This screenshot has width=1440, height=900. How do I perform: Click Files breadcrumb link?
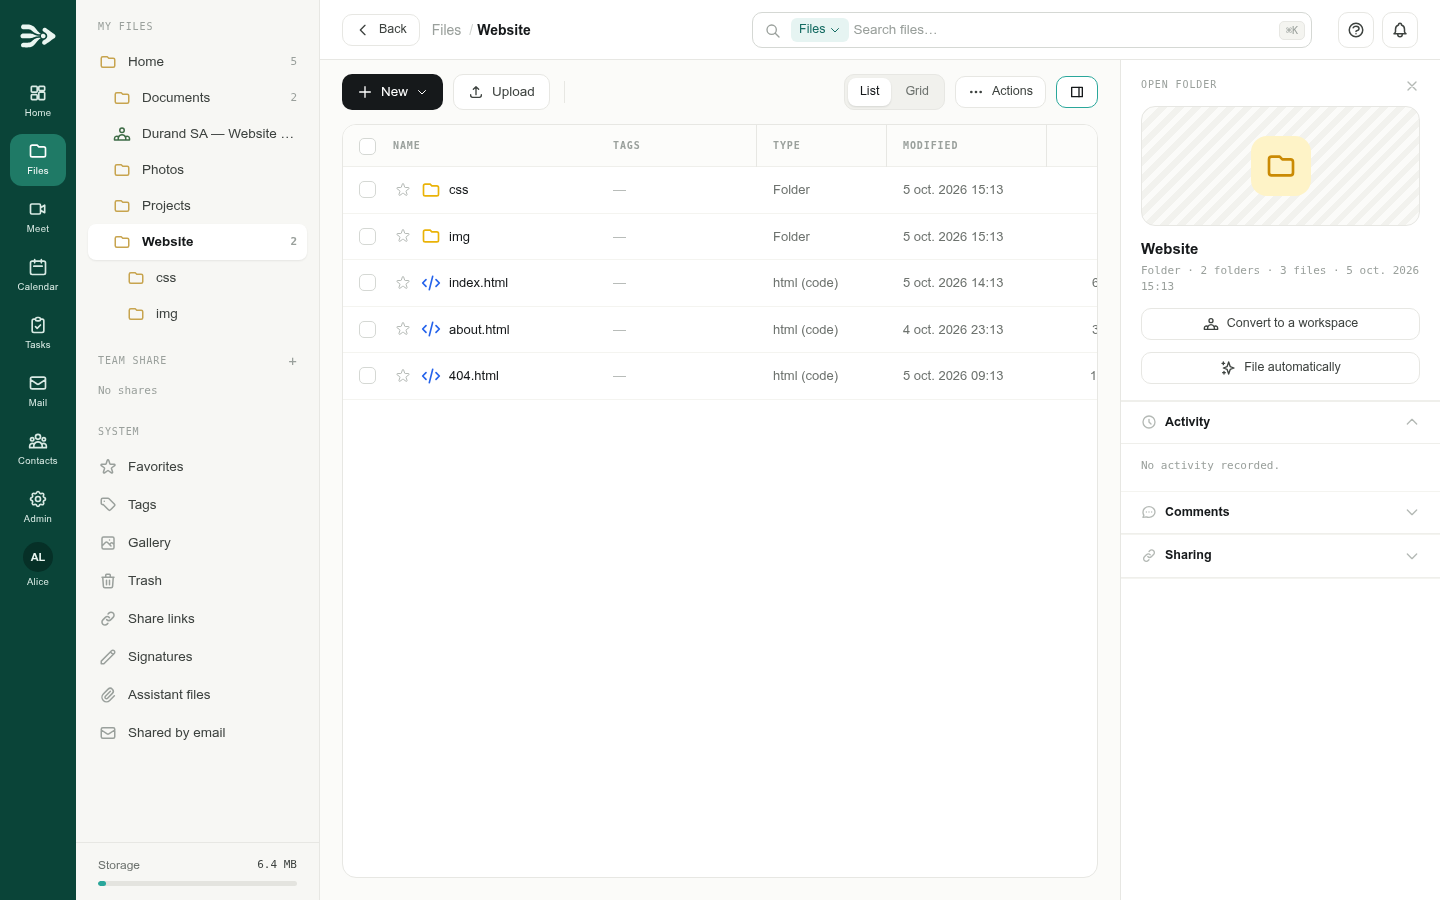coord(446,30)
